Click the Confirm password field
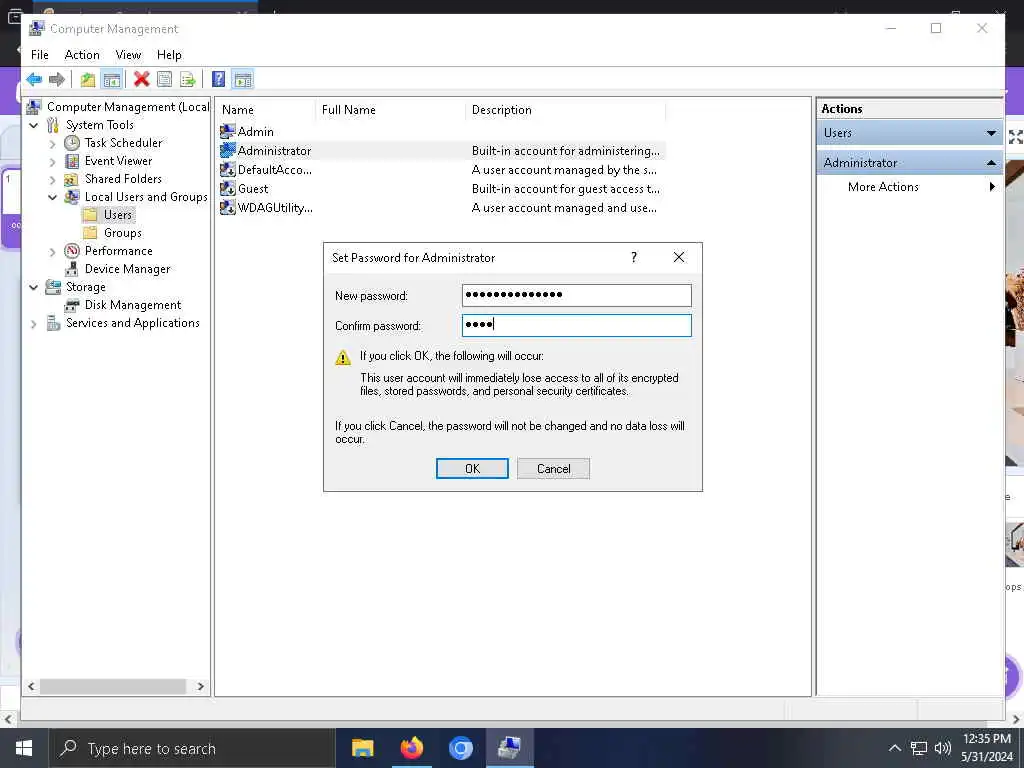Image resolution: width=1024 pixels, height=768 pixels. coord(577,325)
